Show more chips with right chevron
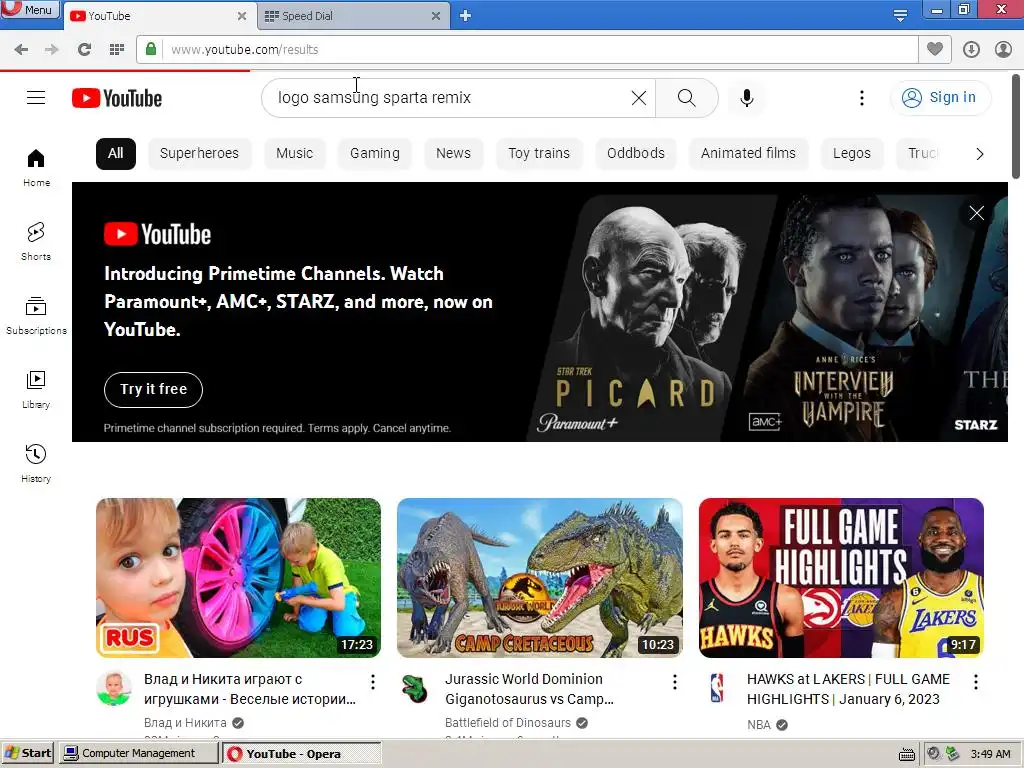Image resolution: width=1024 pixels, height=768 pixels. point(979,154)
